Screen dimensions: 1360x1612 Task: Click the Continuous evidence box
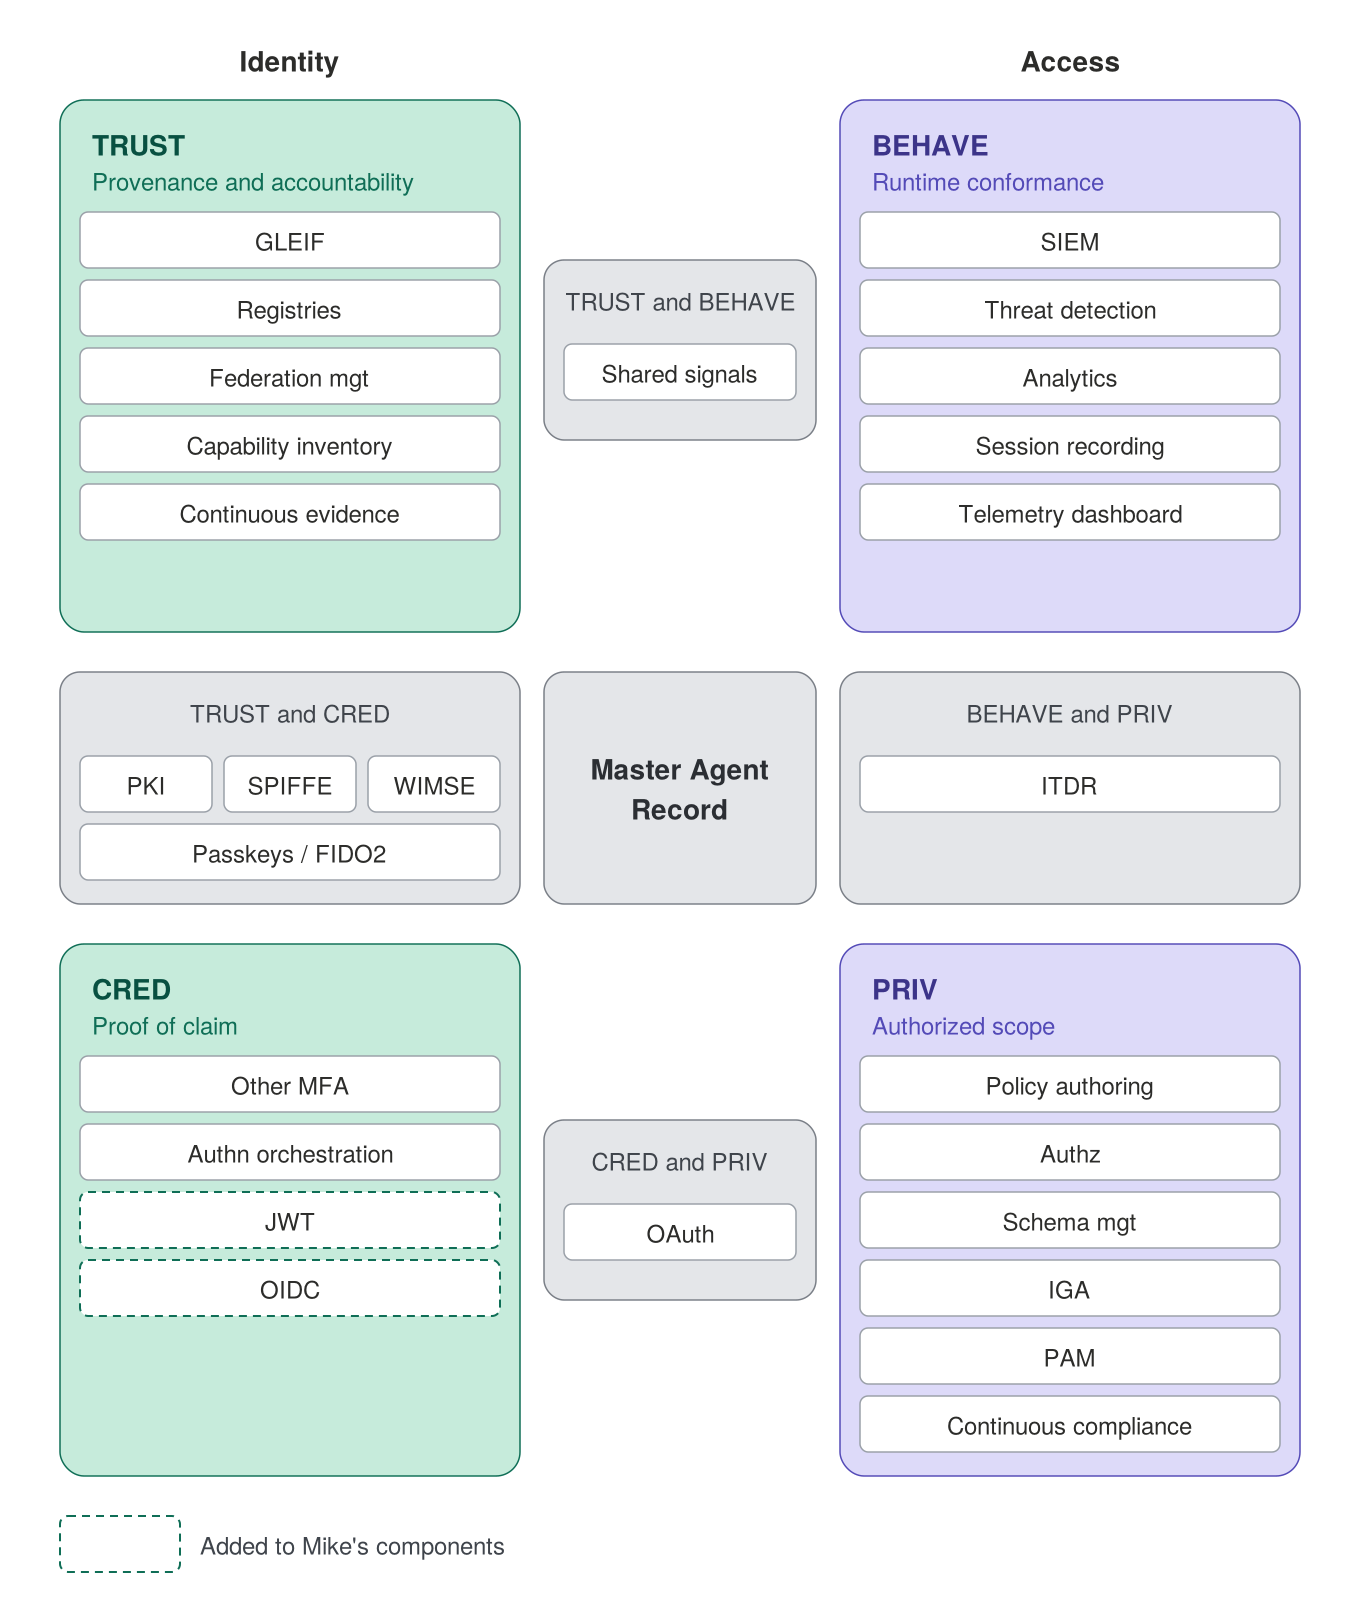[290, 512]
